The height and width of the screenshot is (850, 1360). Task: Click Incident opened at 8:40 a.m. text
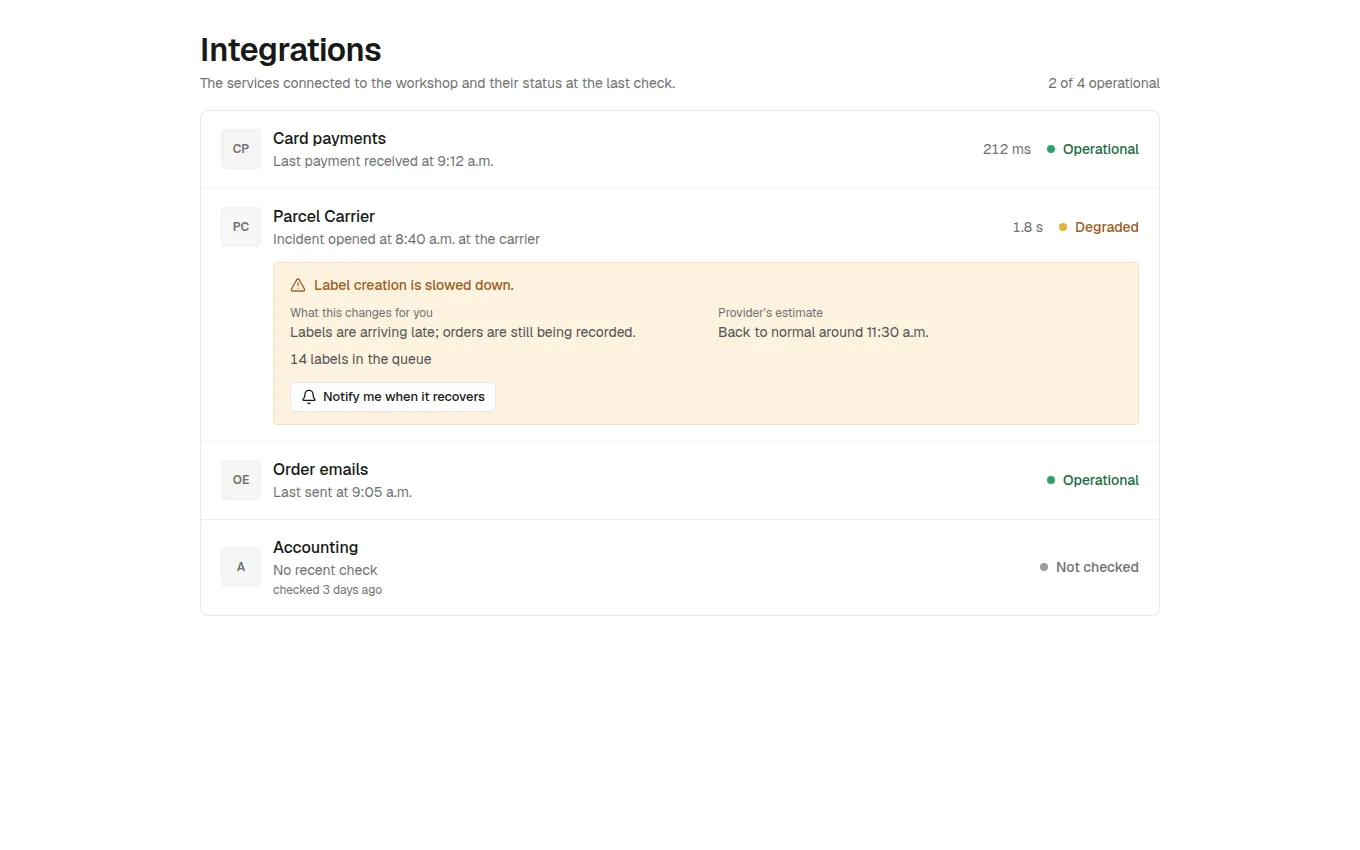(x=406, y=239)
